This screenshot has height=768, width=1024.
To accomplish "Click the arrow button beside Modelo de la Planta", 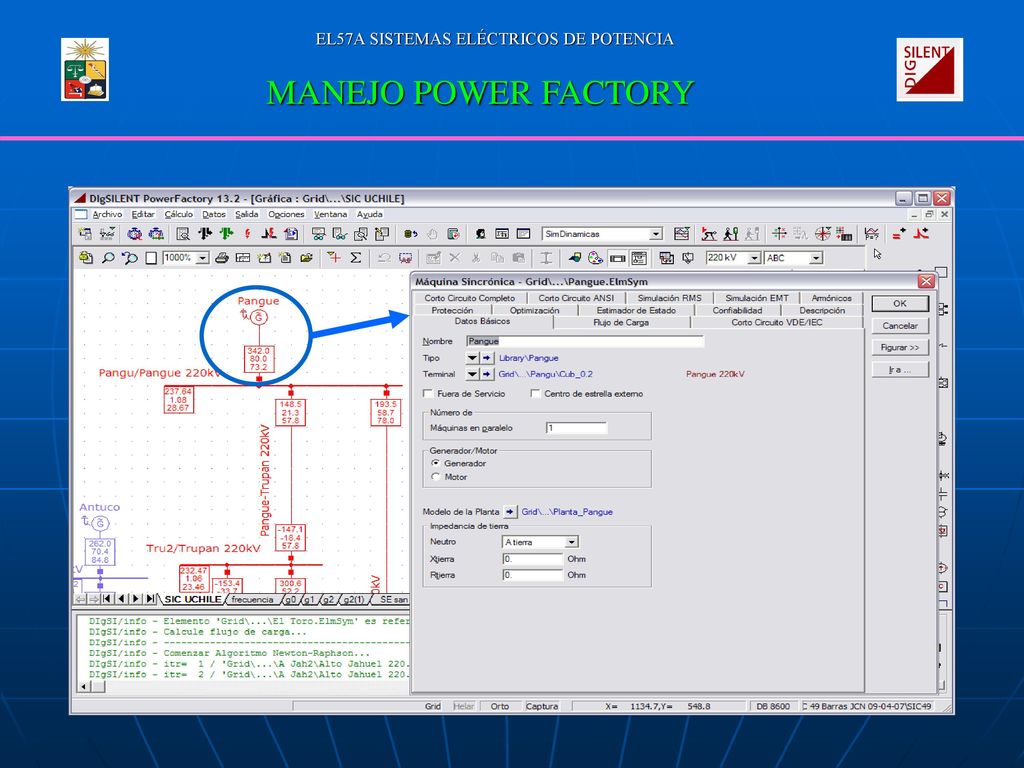I will point(509,512).
